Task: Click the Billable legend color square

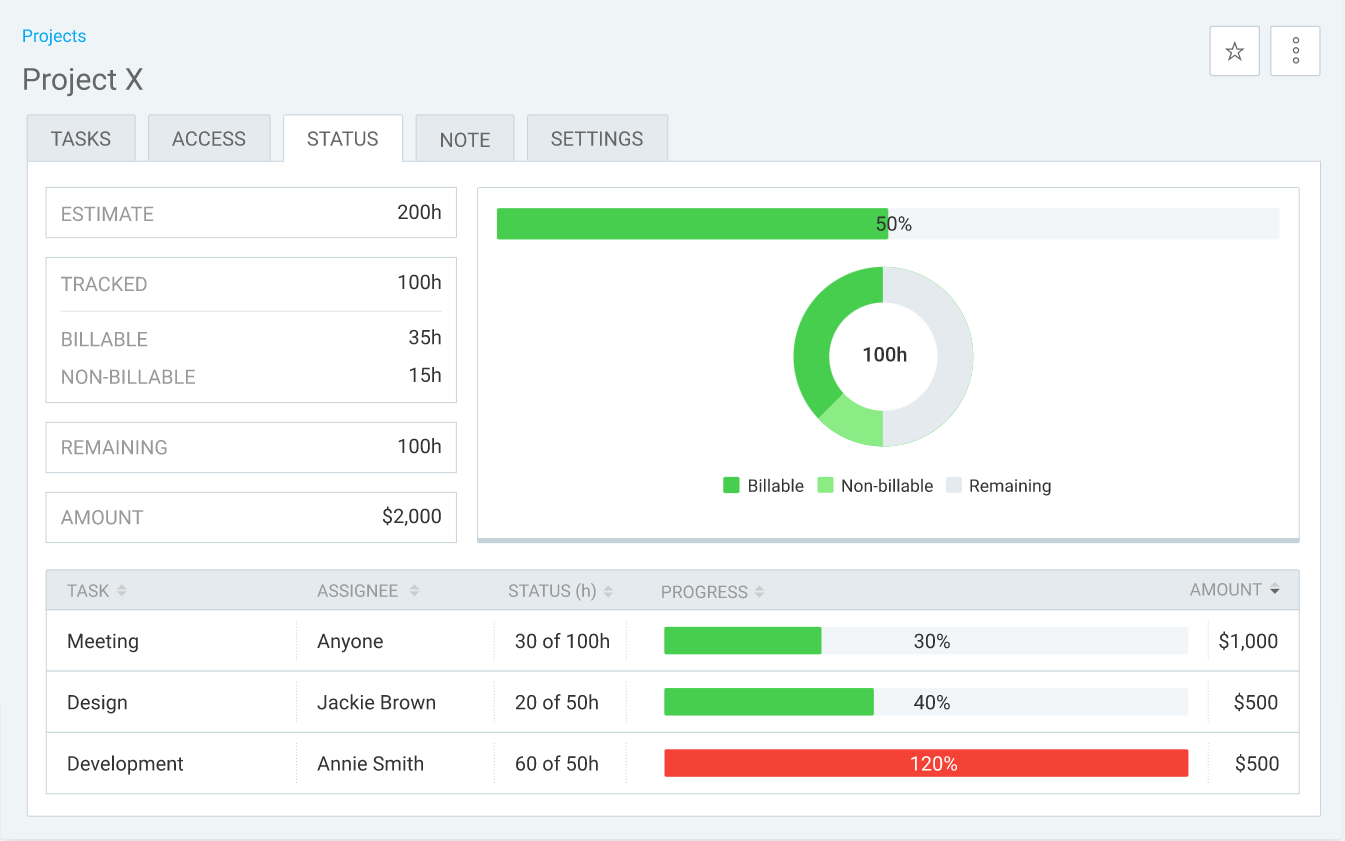Action: [x=730, y=485]
